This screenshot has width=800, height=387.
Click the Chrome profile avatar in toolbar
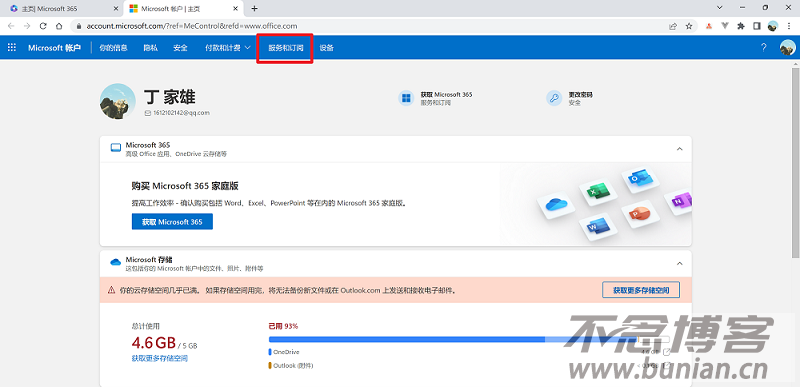[x=773, y=26]
